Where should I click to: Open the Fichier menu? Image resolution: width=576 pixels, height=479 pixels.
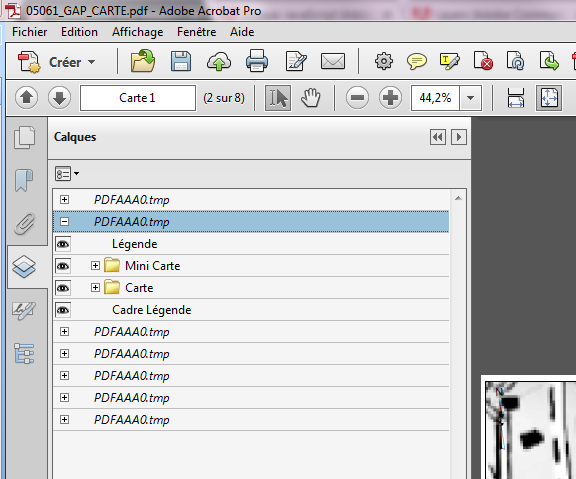(29, 32)
